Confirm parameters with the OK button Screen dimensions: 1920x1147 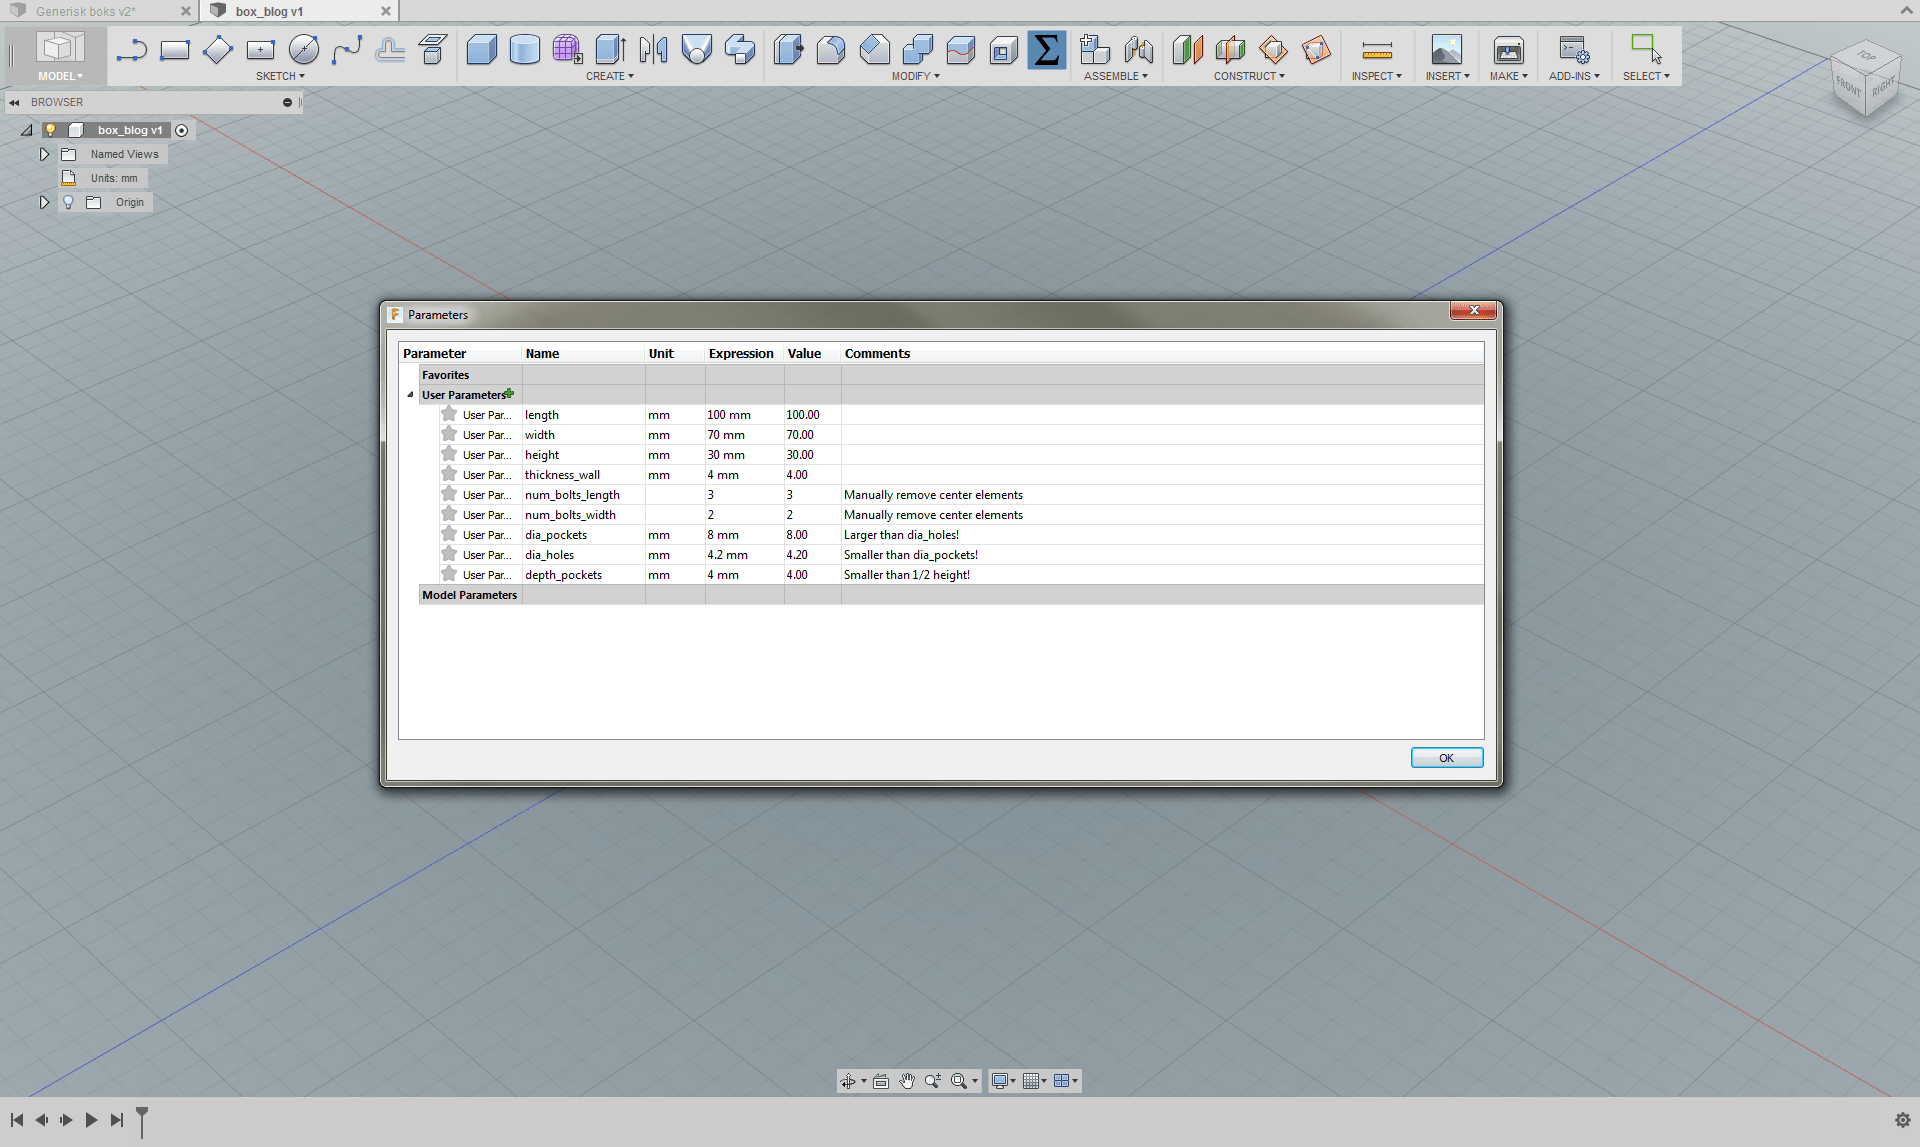1446,758
